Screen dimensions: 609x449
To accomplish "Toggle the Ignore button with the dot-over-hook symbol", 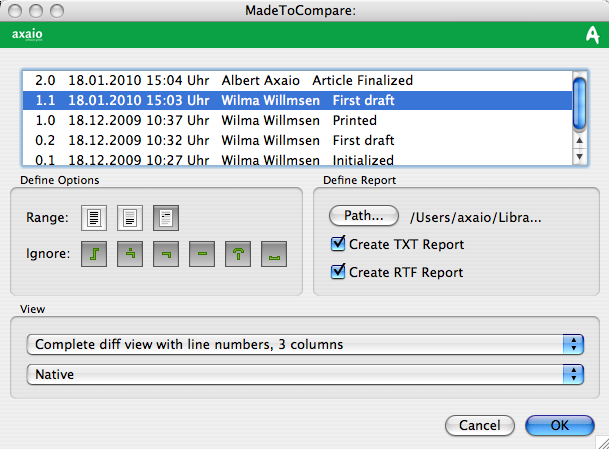I will [130, 254].
